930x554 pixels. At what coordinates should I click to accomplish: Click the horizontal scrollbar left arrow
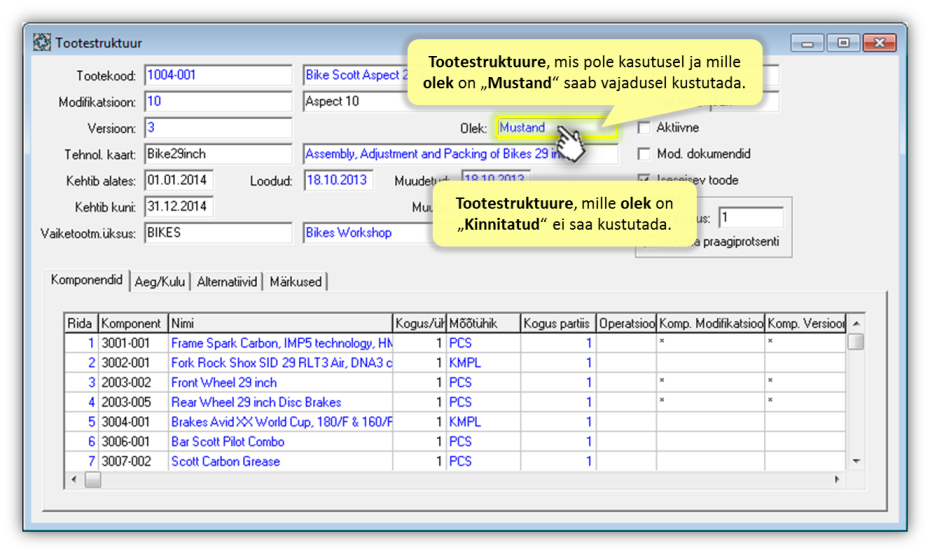[74, 479]
